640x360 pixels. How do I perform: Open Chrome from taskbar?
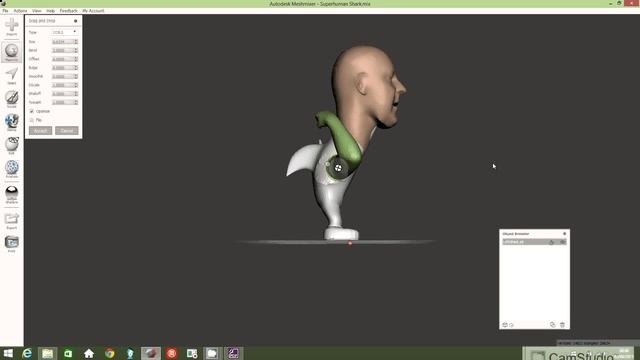[109, 353]
